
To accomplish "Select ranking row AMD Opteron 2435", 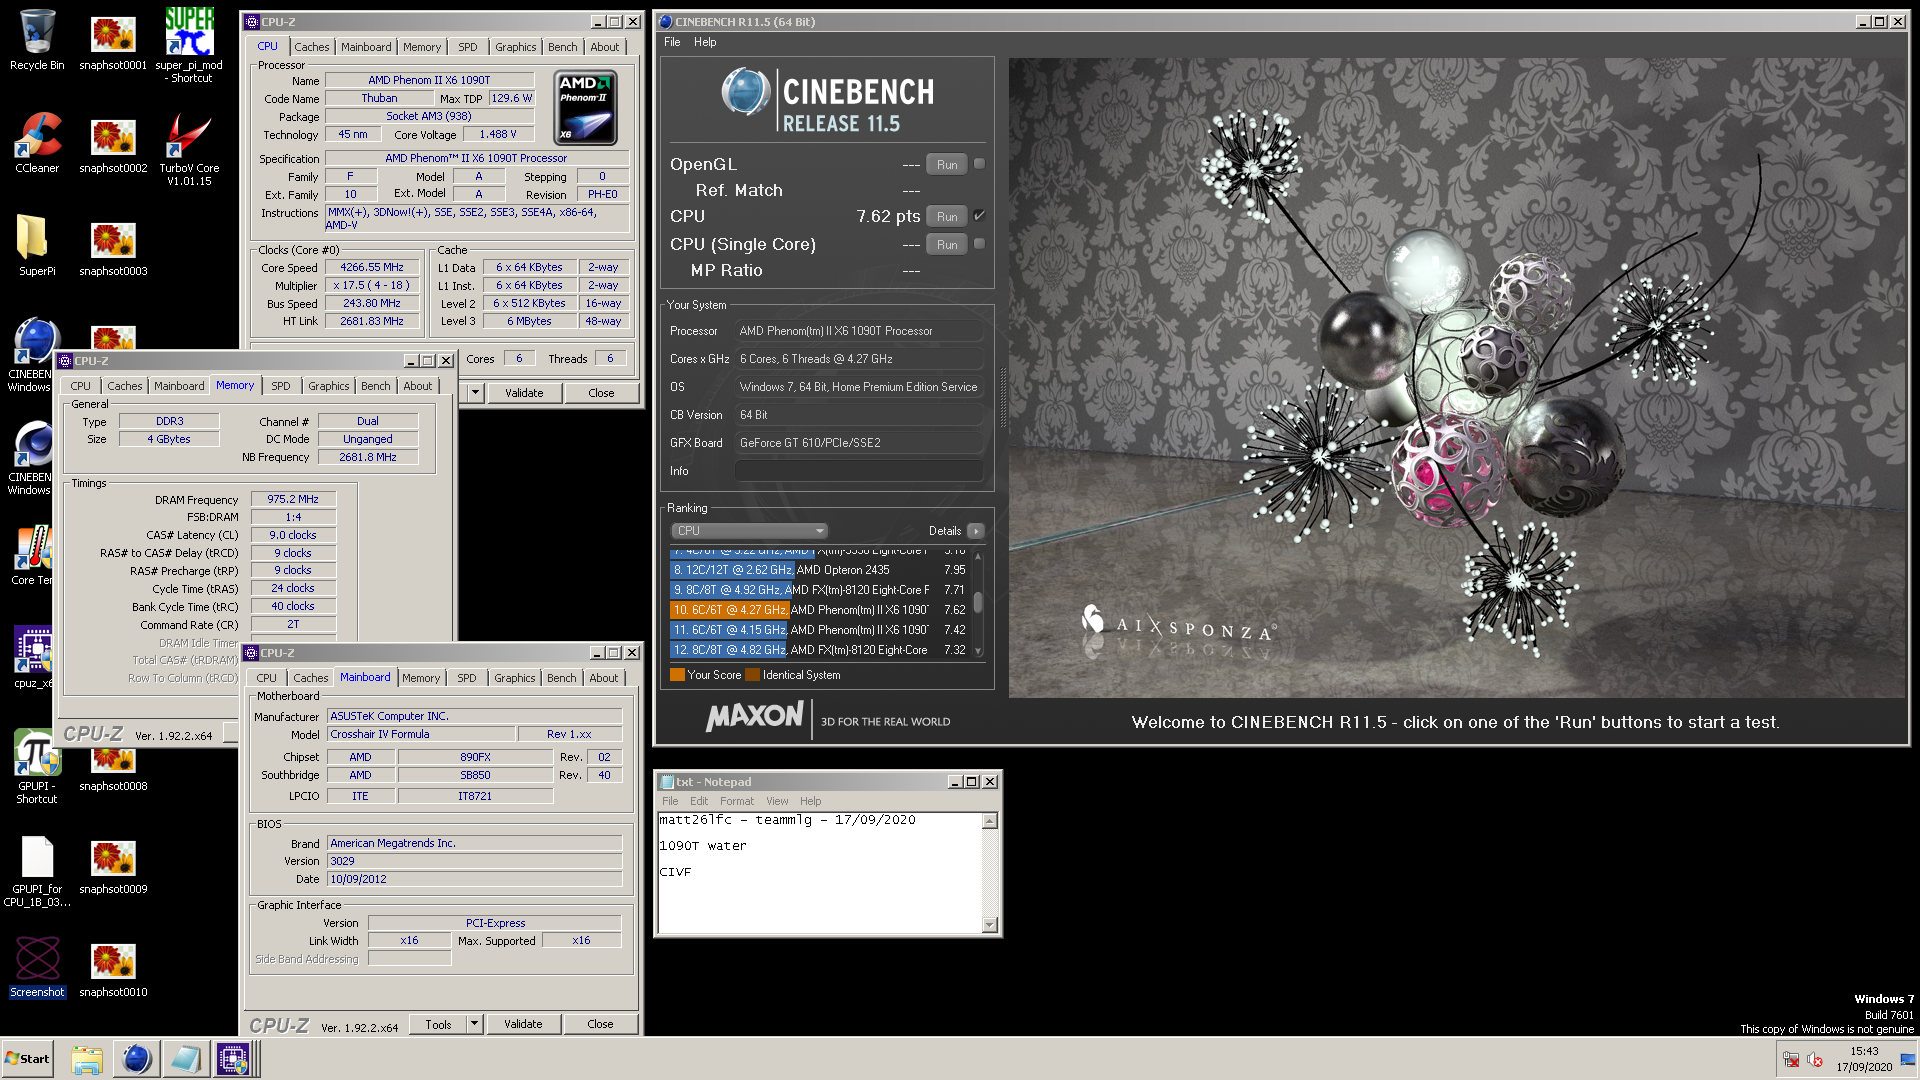I will coord(820,570).
